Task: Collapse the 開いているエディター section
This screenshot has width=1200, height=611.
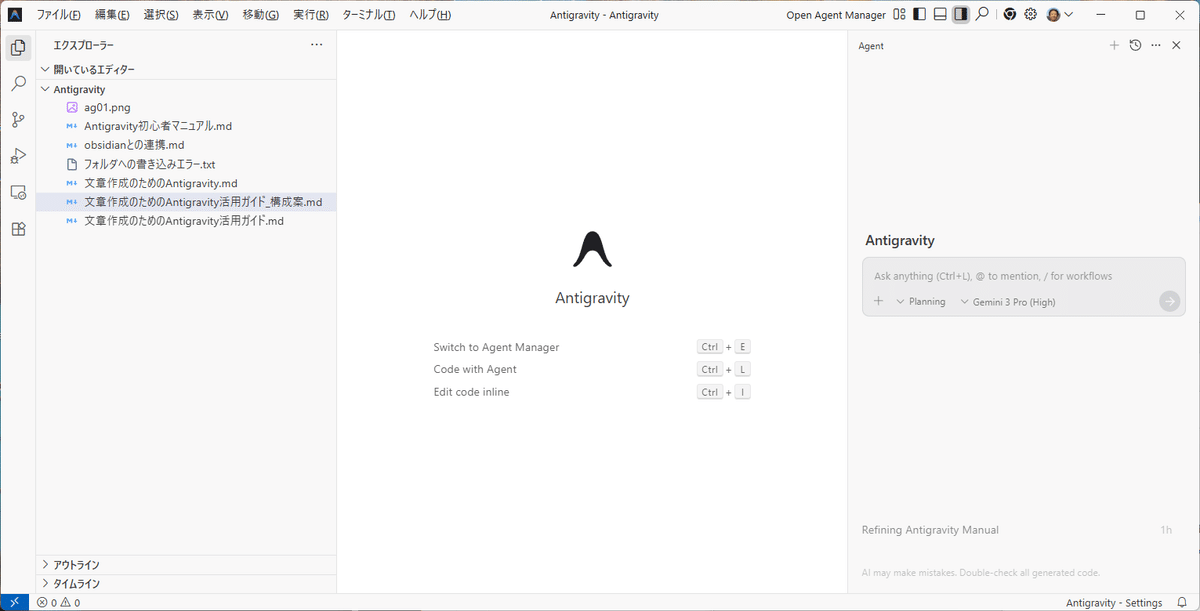Action: pyautogui.click(x=186, y=70)
